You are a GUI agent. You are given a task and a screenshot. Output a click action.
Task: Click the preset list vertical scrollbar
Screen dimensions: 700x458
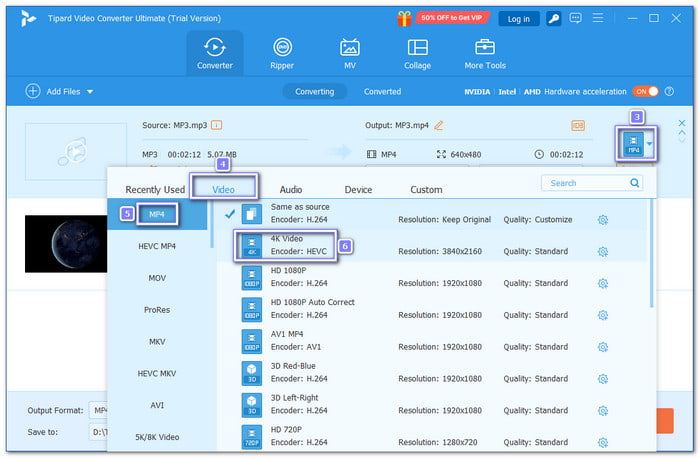click(652, 253)
